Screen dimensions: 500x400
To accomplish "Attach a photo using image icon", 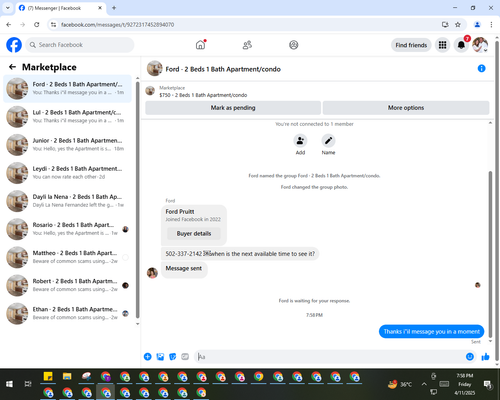I will (x=160, y=357).
